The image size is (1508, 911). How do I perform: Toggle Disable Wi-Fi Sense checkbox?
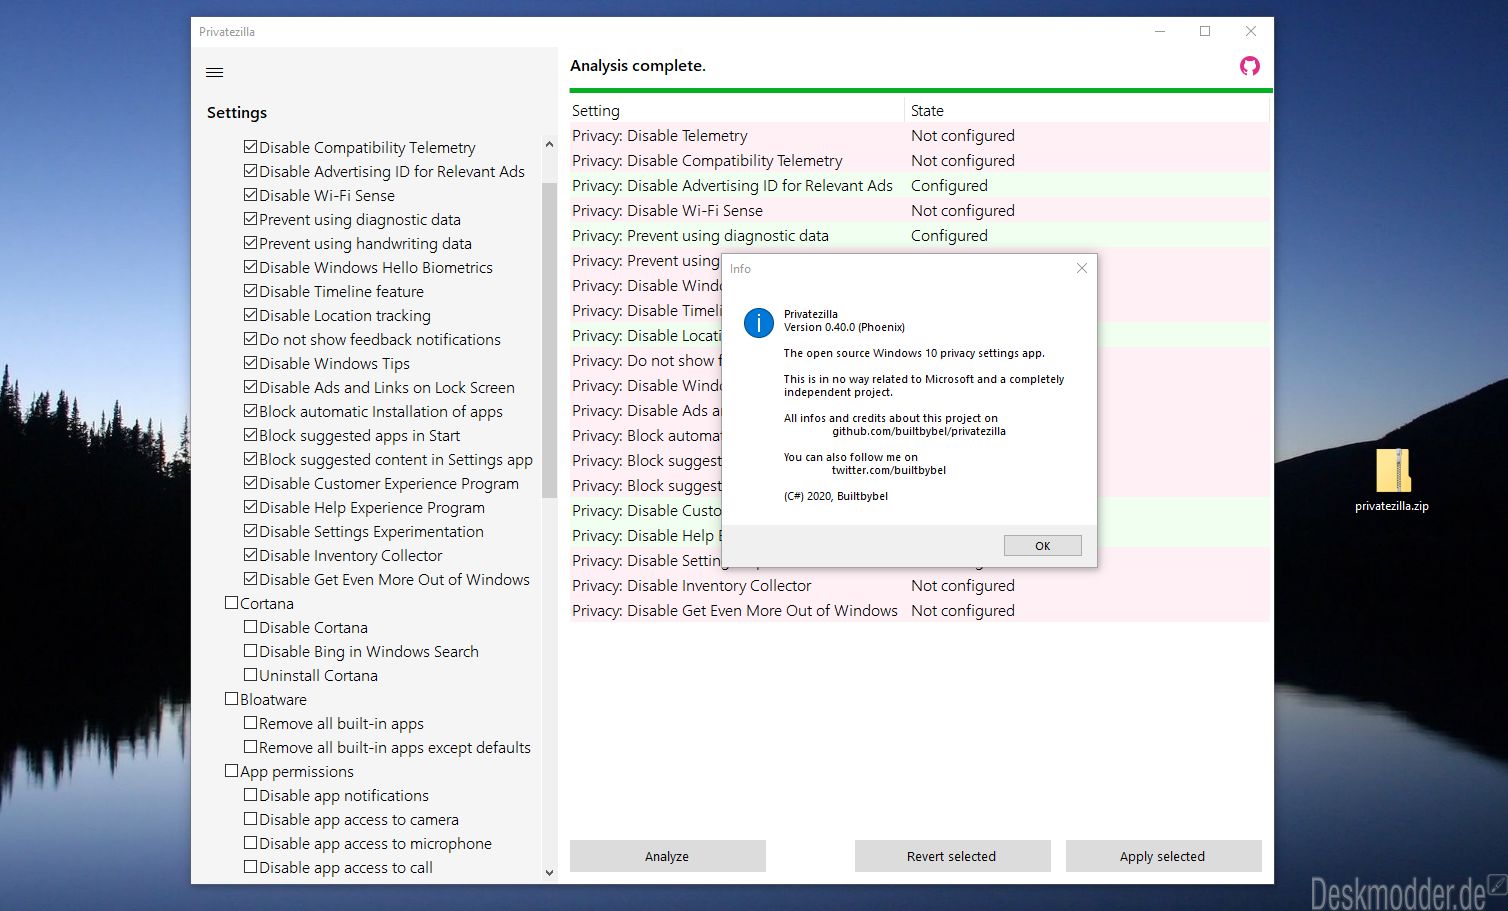[251, 195]
